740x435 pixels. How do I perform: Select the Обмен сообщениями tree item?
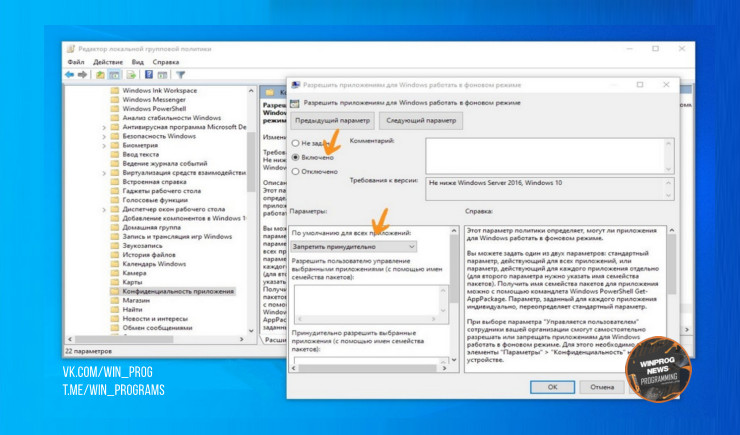(x=157, y=328)
